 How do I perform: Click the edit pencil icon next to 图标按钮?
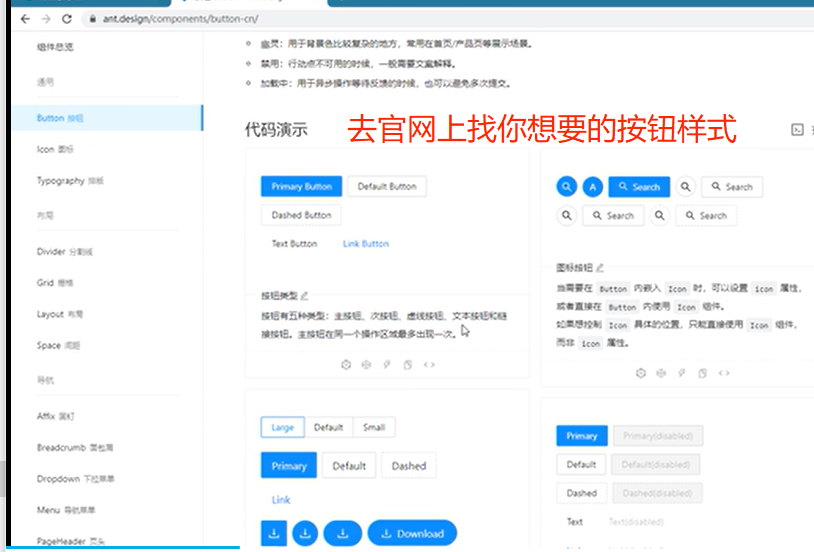tap(600, 267)
